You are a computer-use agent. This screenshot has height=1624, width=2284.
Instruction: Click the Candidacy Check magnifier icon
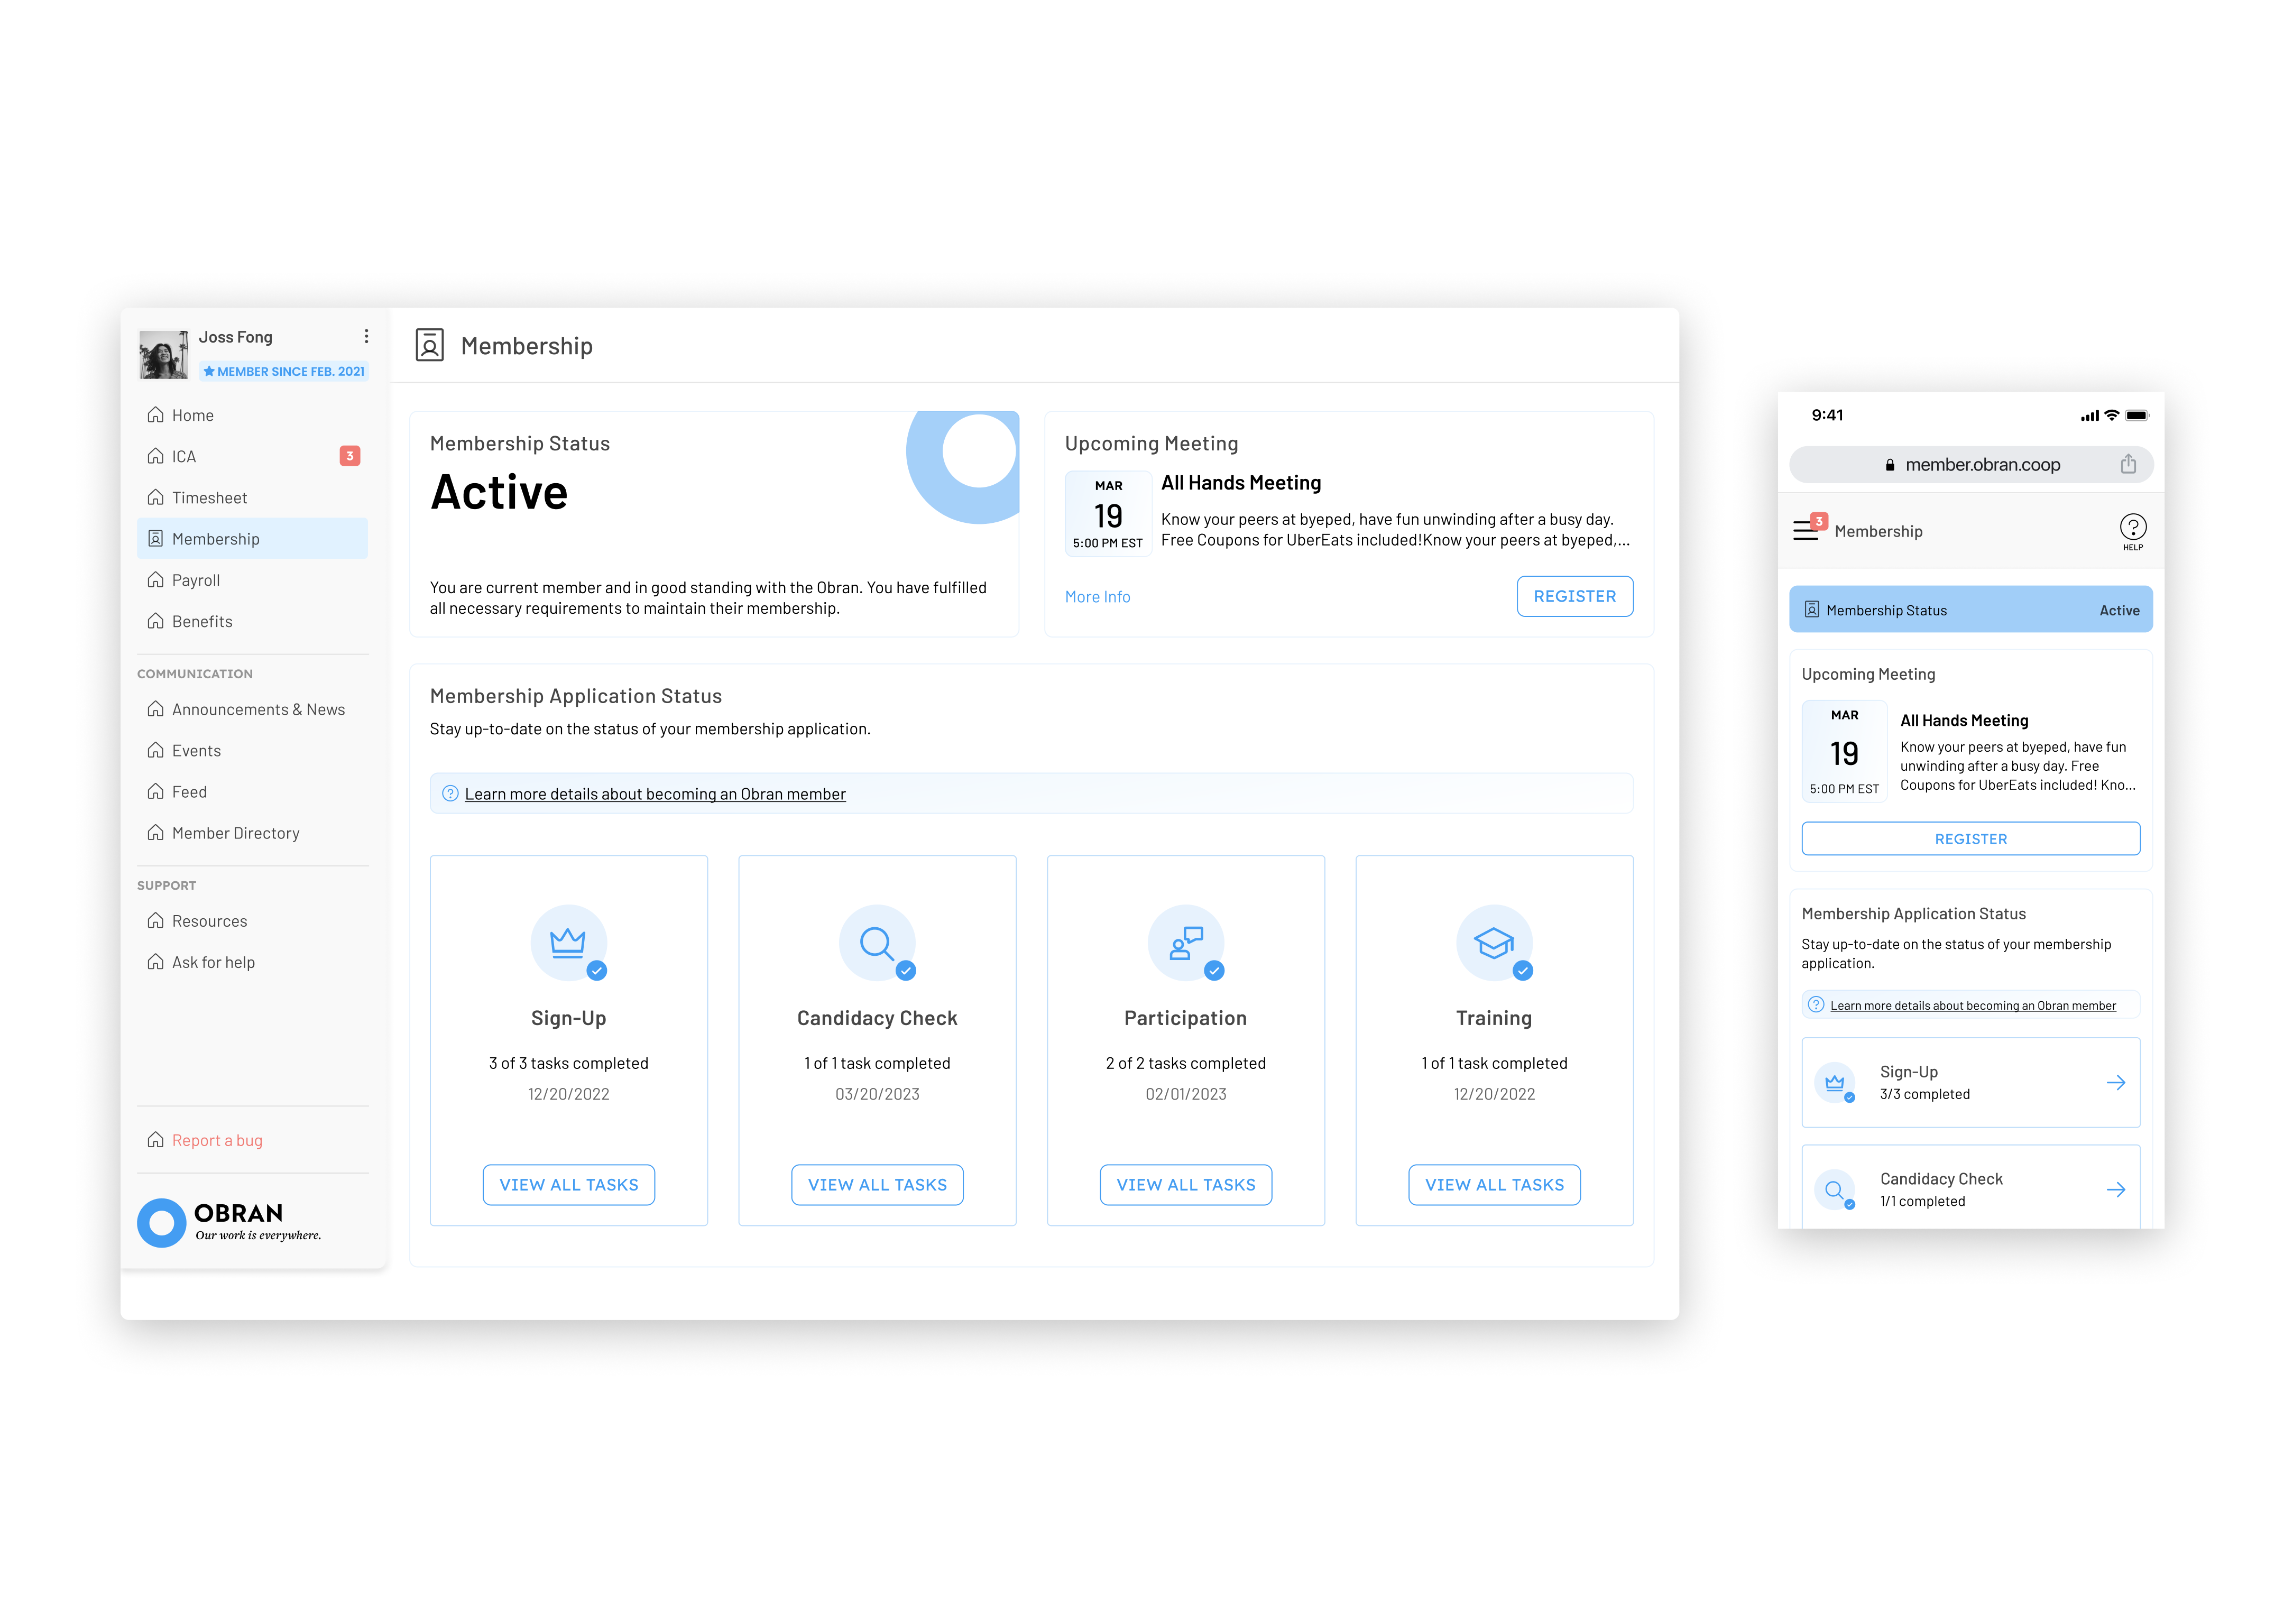(877, 943)
